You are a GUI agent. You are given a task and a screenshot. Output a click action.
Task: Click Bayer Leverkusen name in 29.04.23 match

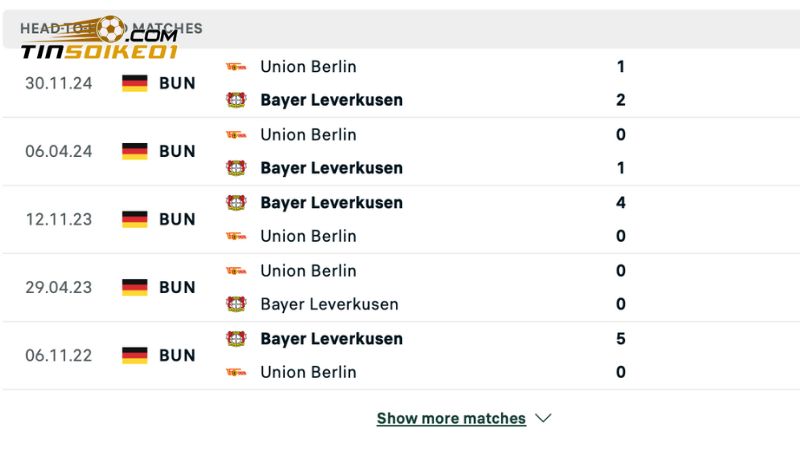329,304
